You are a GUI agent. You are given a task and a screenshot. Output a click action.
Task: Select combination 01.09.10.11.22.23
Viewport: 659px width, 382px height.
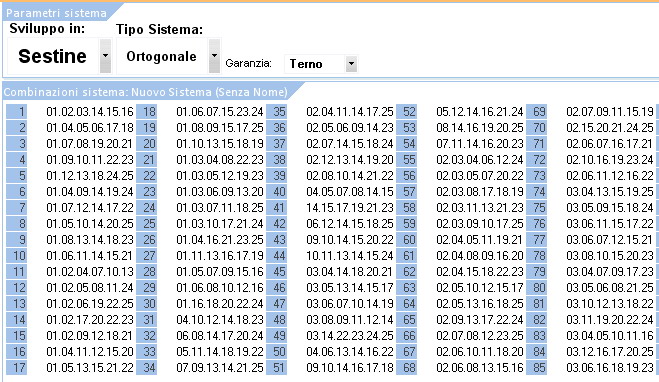(90, 160)
